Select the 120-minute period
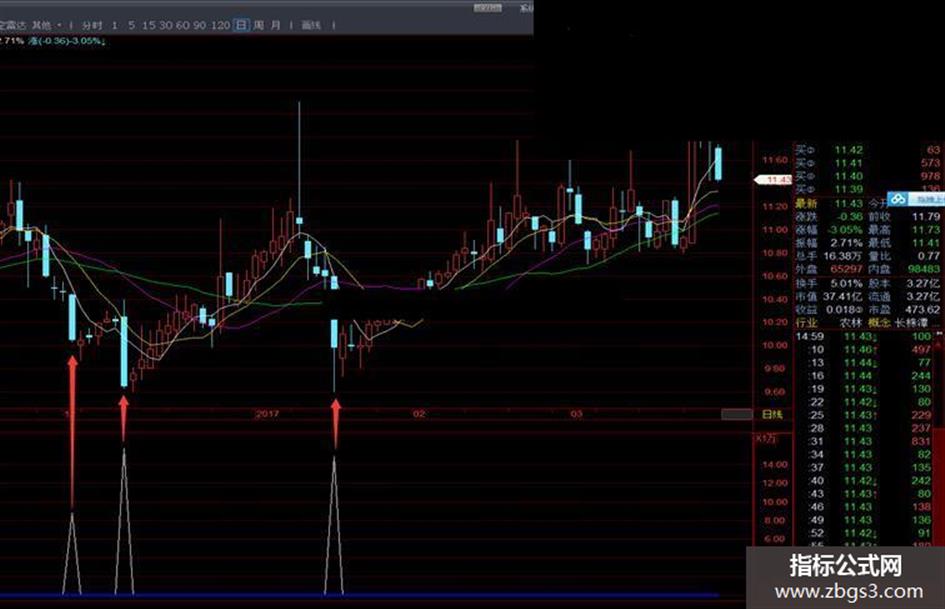The image size is (945, 609). [221, 25]
